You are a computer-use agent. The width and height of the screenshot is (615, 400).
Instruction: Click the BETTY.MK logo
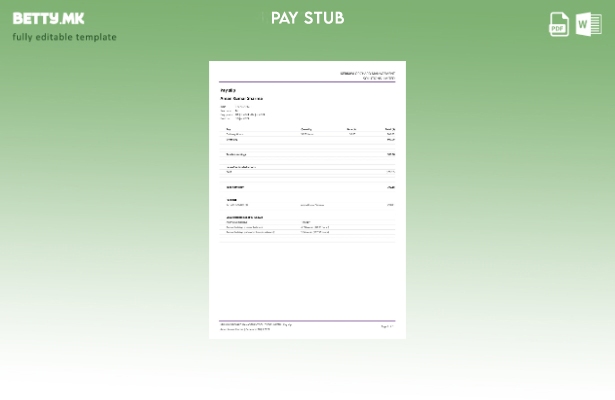[x=48, y=18]
